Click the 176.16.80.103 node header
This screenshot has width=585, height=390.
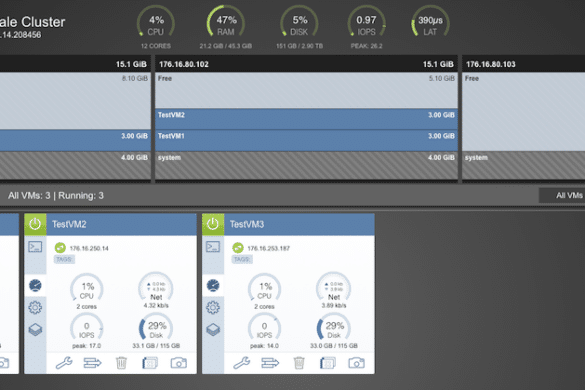[524, 64]
